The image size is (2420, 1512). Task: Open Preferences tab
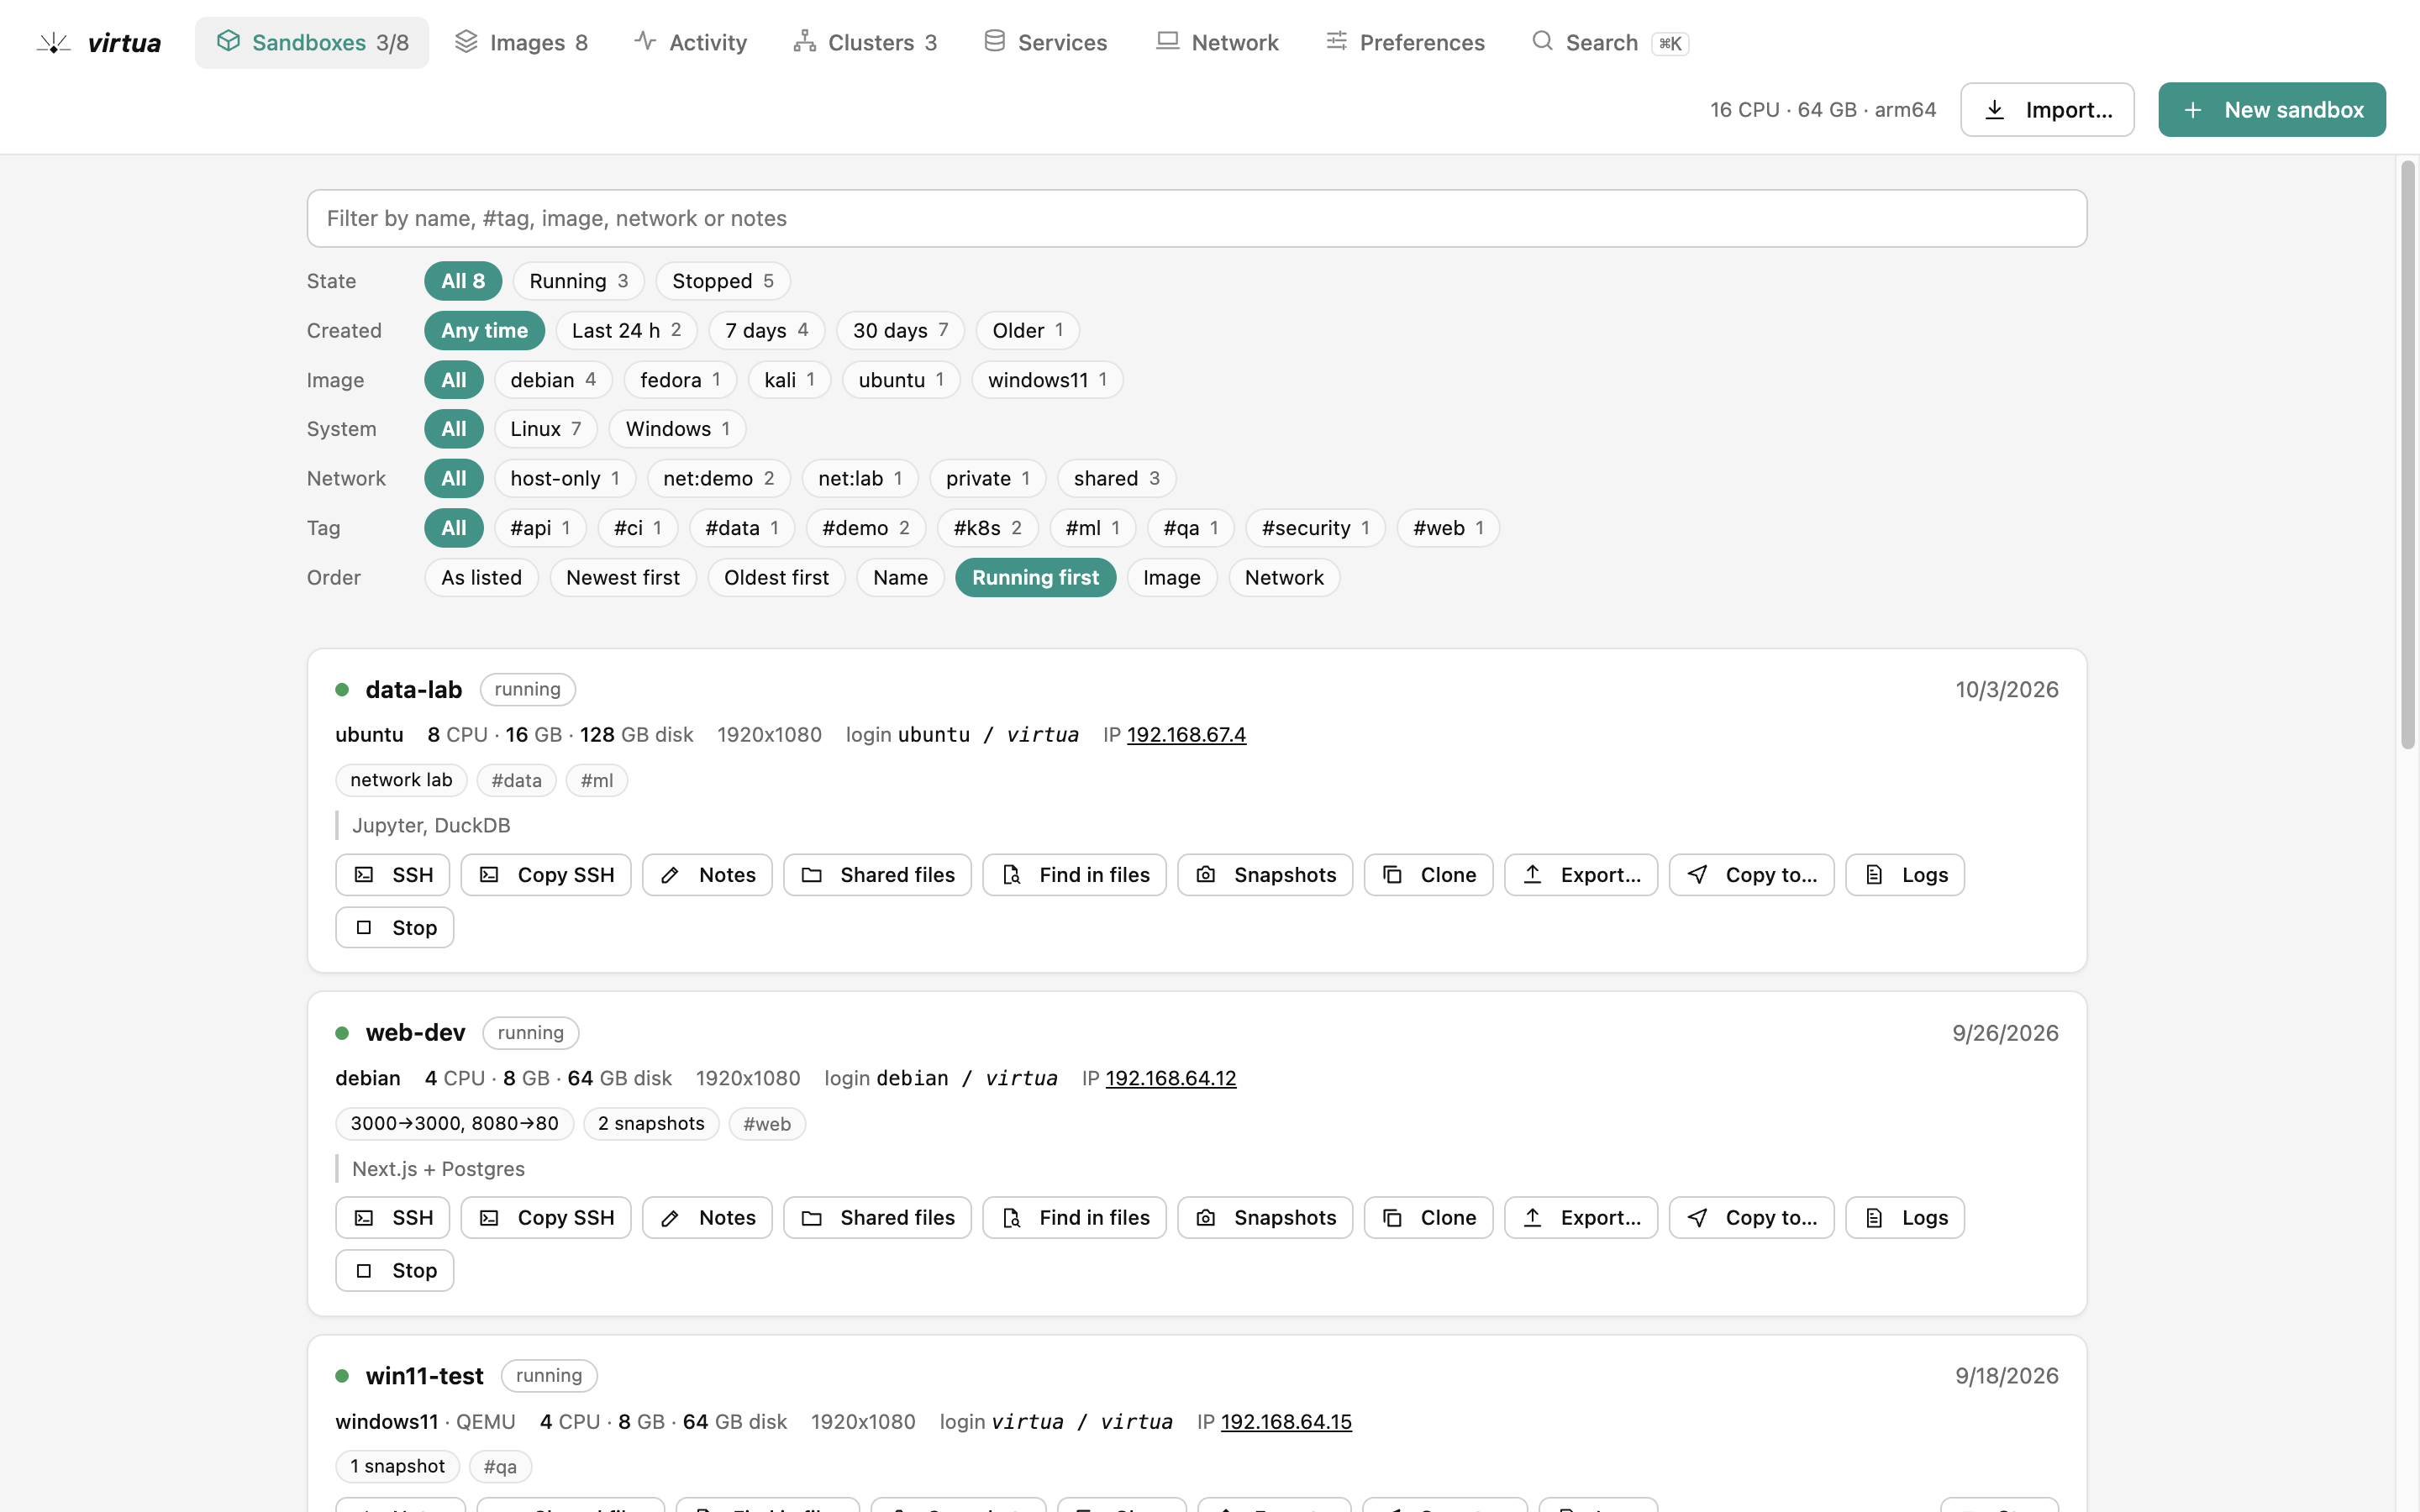point(1405,43)
